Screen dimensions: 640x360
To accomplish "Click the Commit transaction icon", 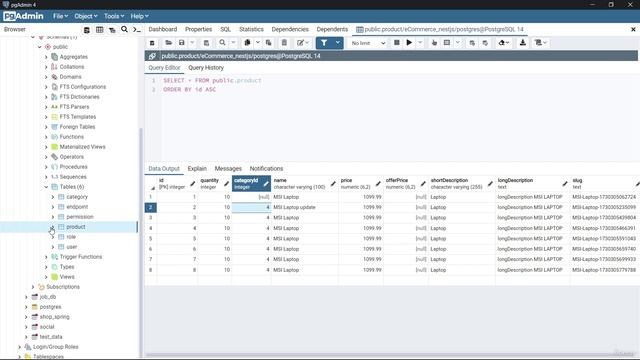I will pos(472,43).
